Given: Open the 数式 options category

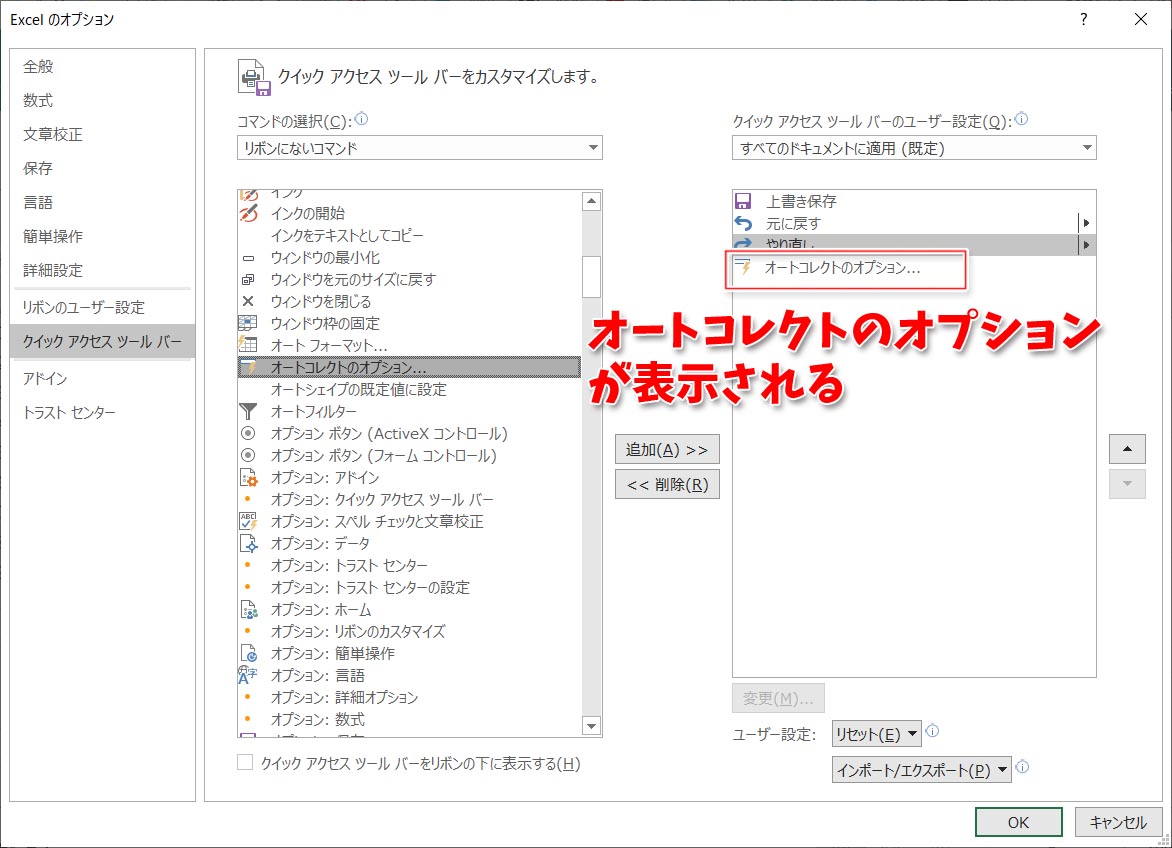Looking at the screenshot, I should (x=102, y=100).
